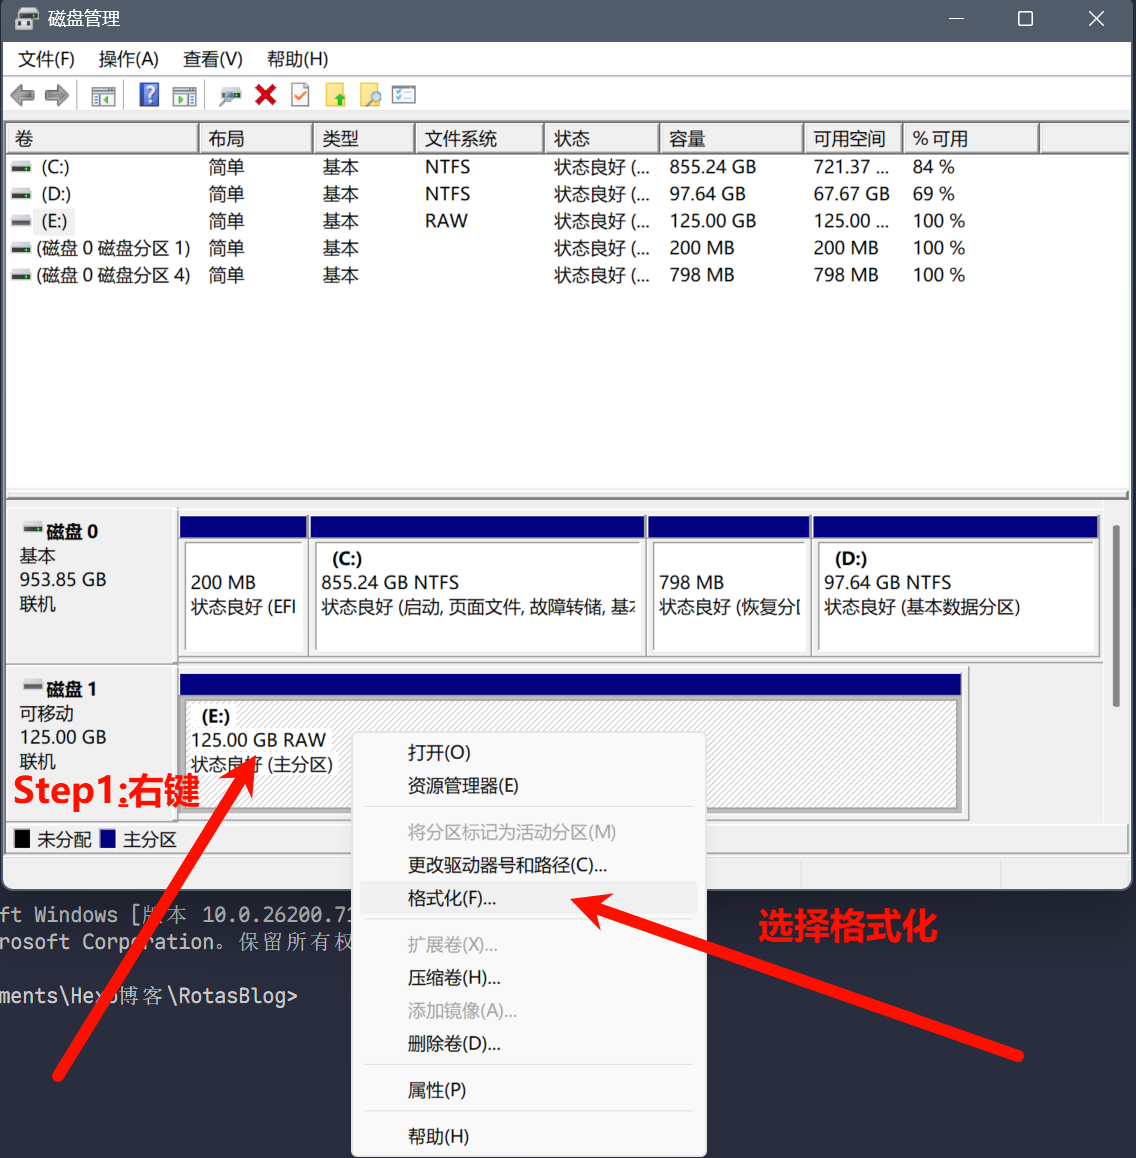Image resolution: width=1136 pixels, height=1158 pixels.
Task: Select the (D:) volume row in list
Action: [56, 194]
